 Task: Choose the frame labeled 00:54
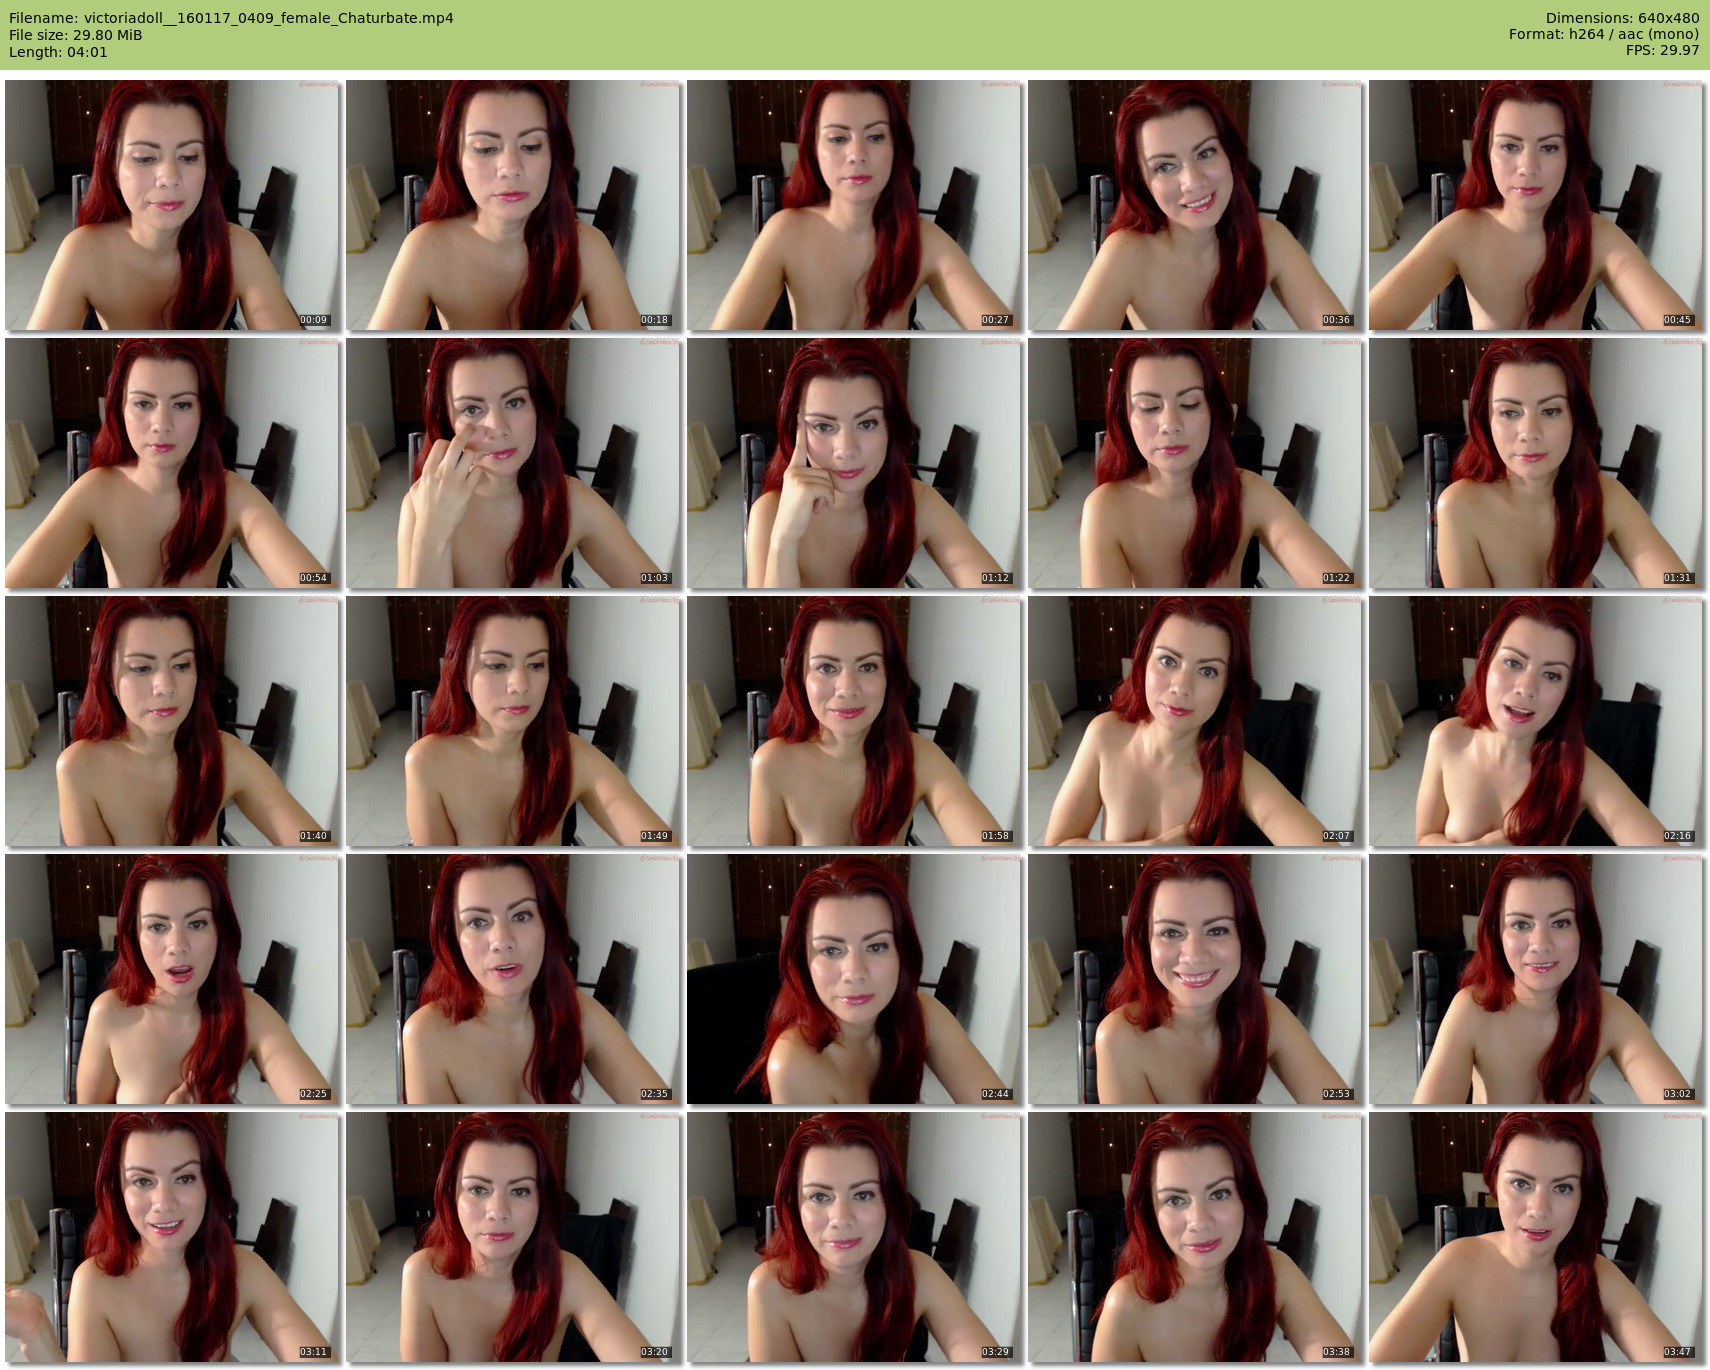pos(172,463)
